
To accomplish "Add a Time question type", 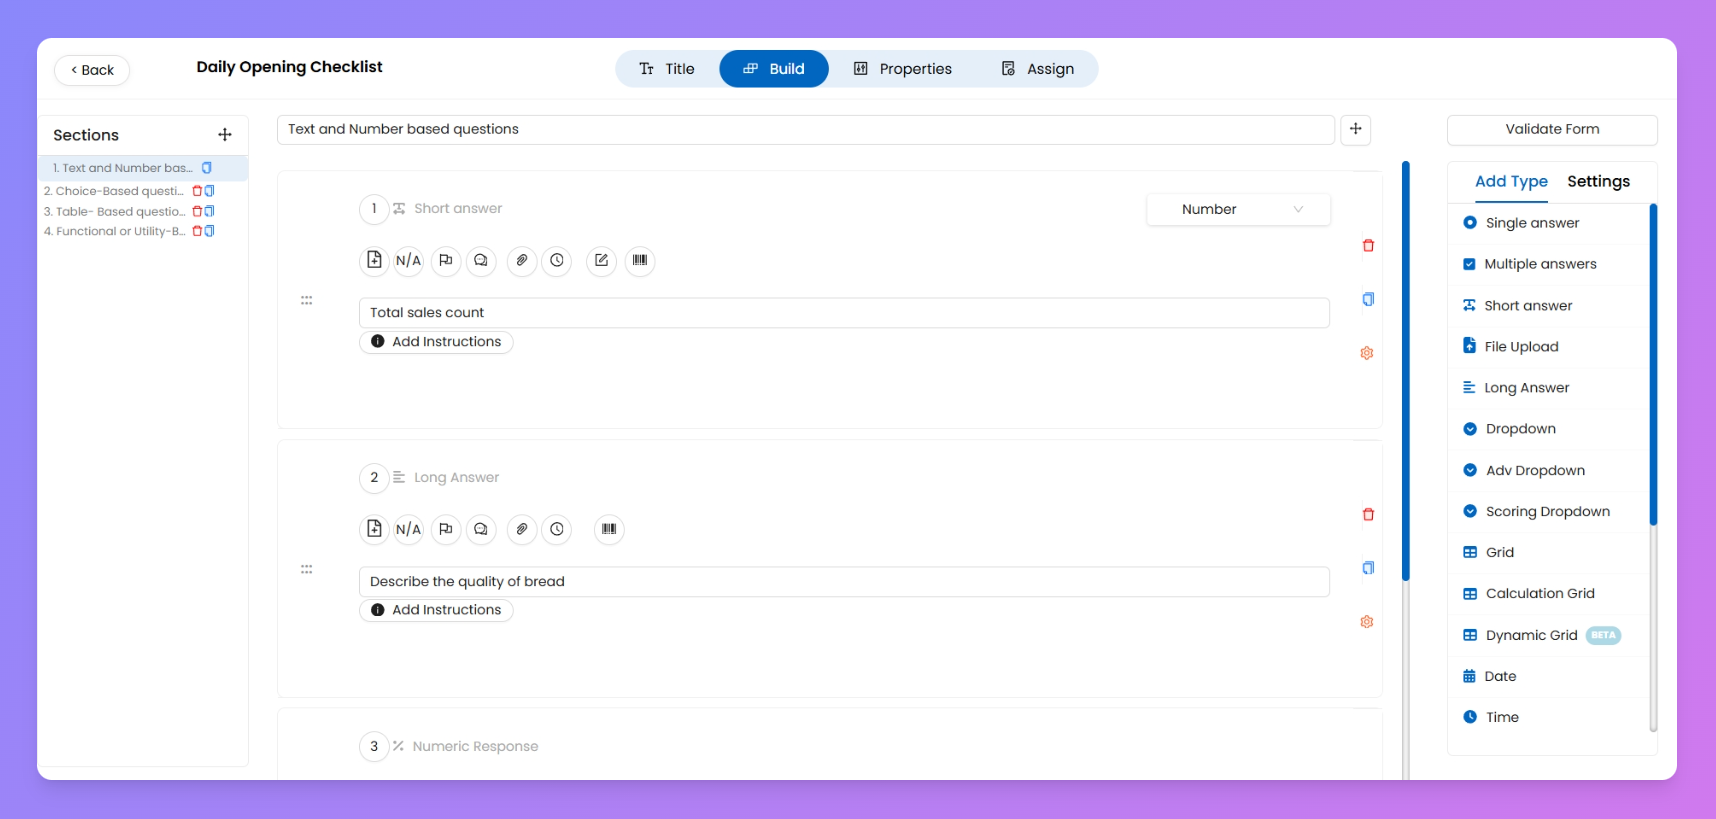I will click(x=1548, y=718).
